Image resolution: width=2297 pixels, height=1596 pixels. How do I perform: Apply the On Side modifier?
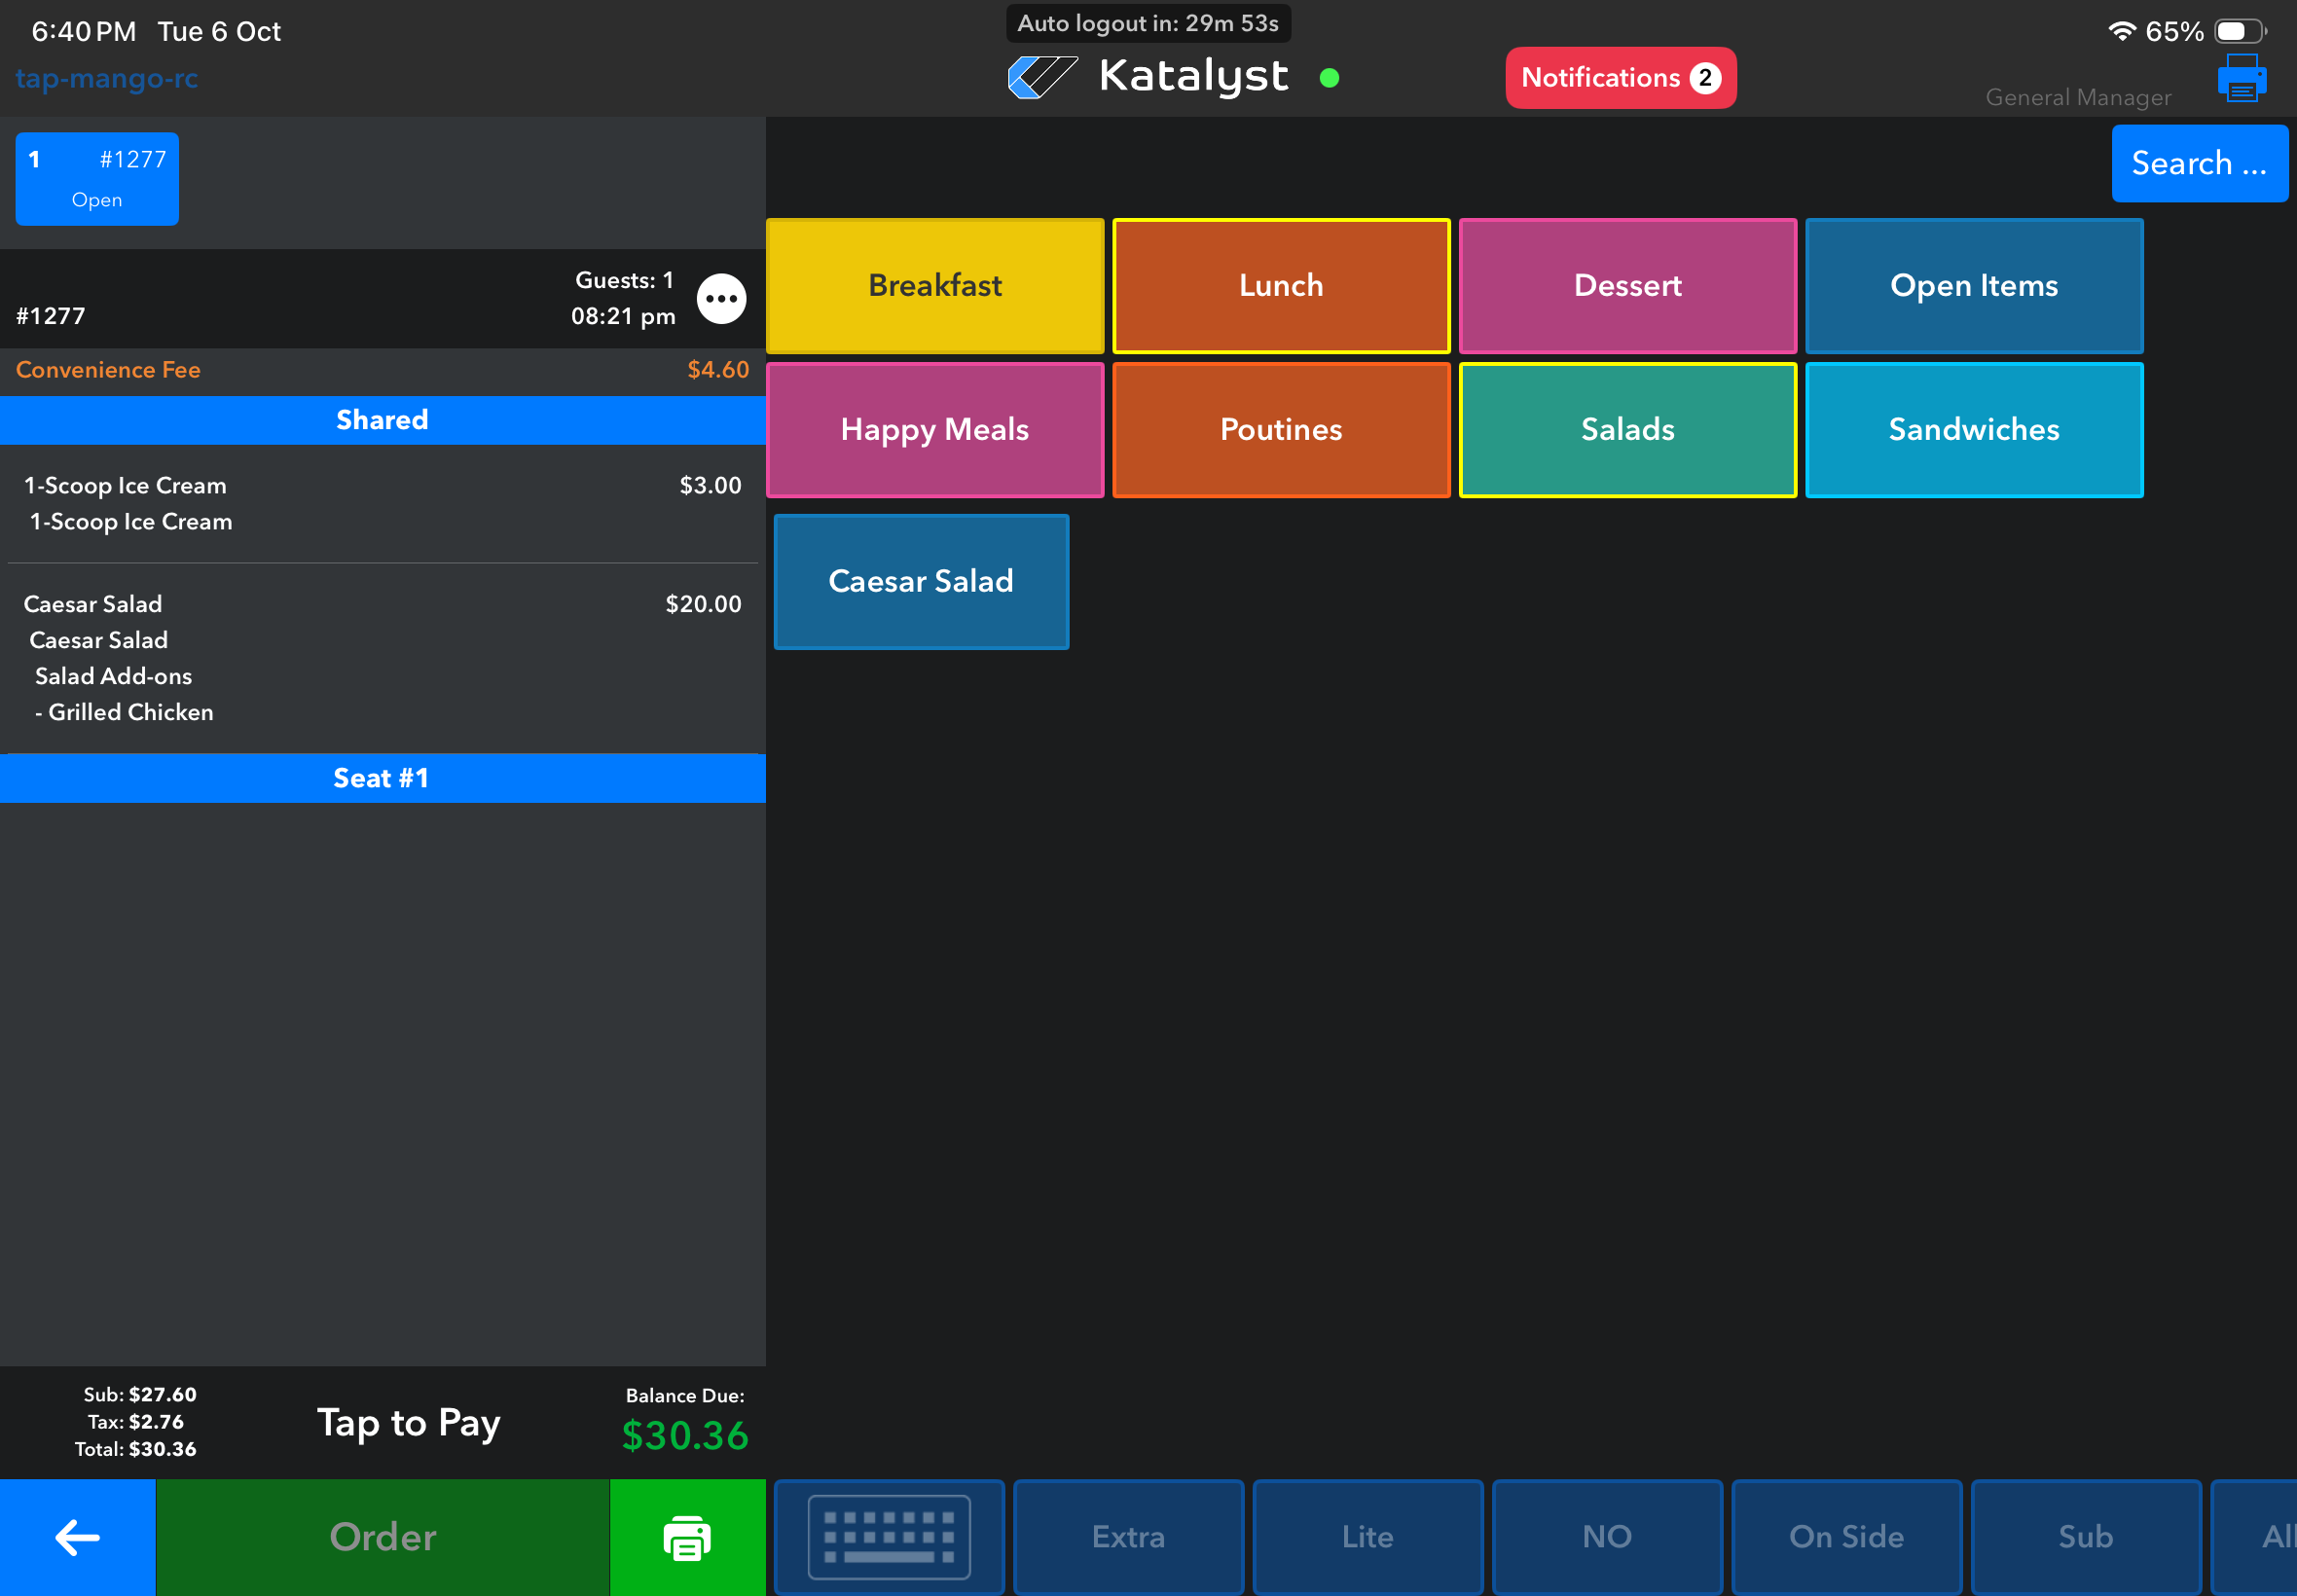1846,1537
